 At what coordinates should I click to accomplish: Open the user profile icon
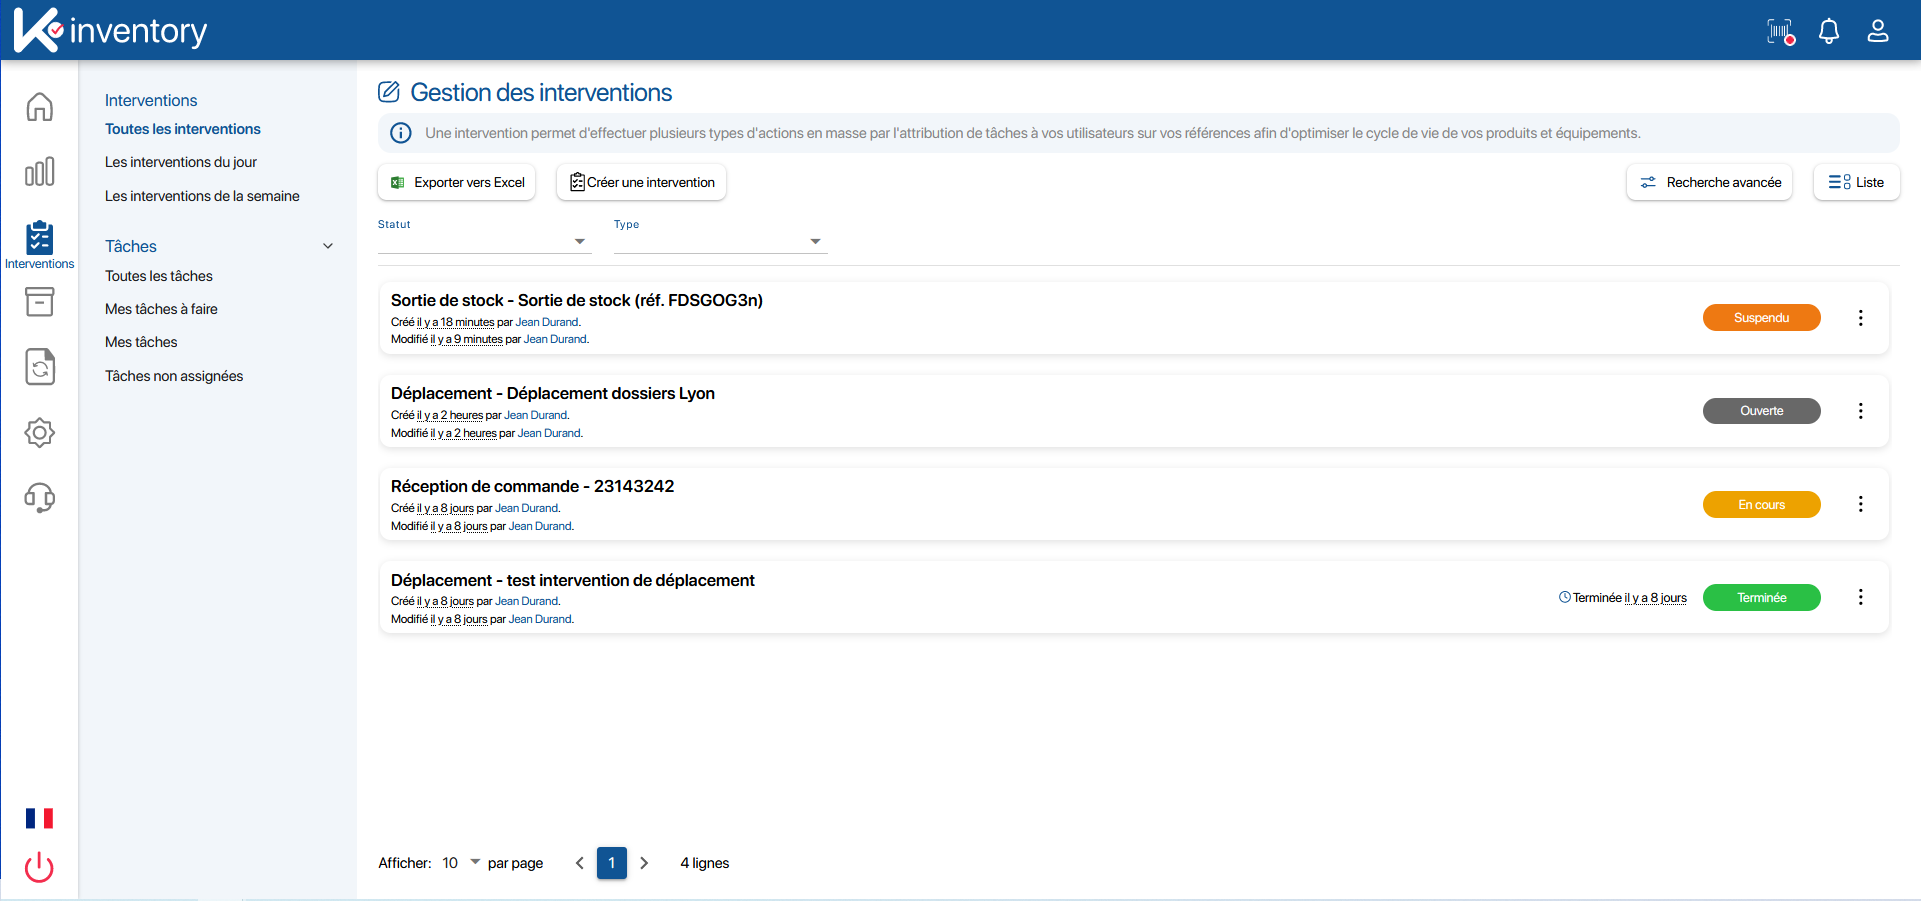[x=1878, y=31]
